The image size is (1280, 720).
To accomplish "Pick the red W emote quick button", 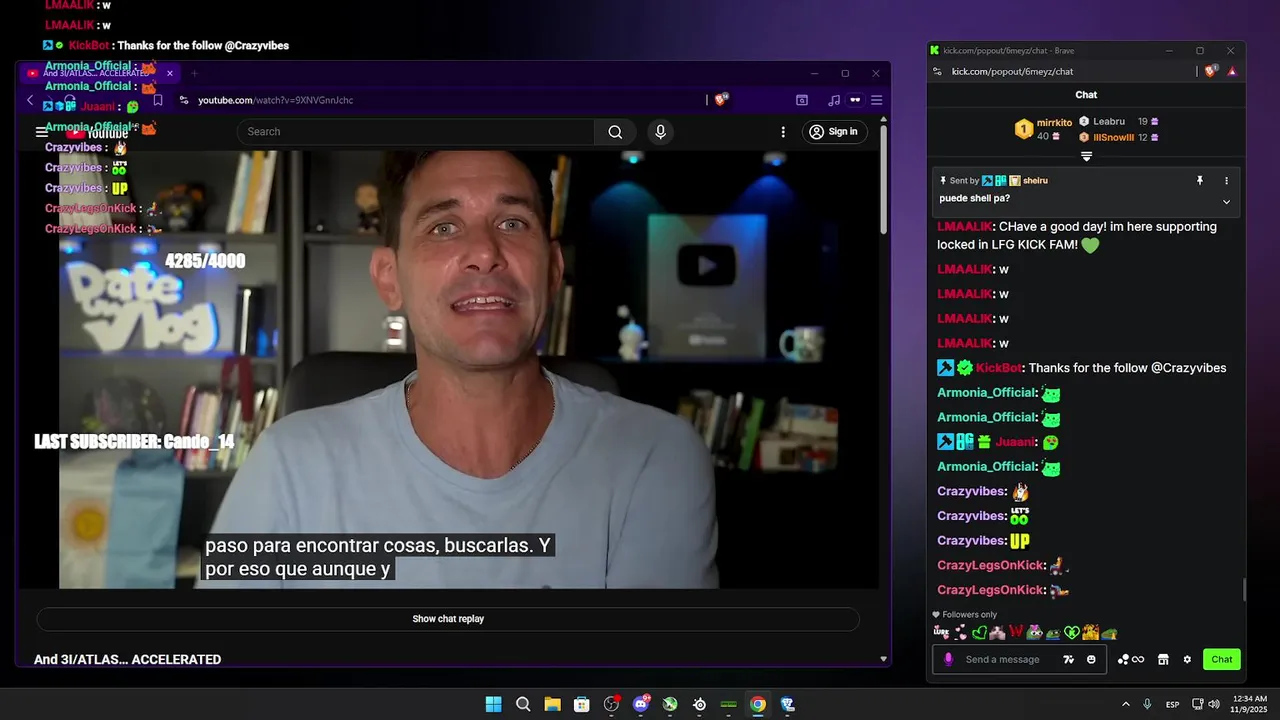I will [x=1016, y=632].
